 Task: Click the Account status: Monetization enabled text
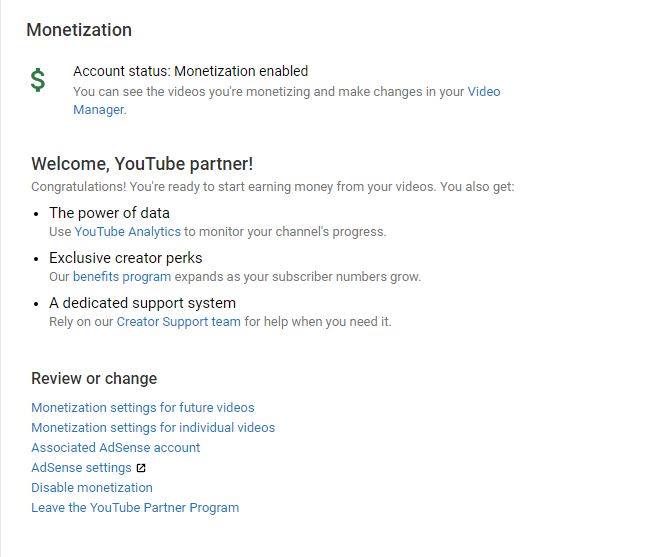tap(191, 71)
